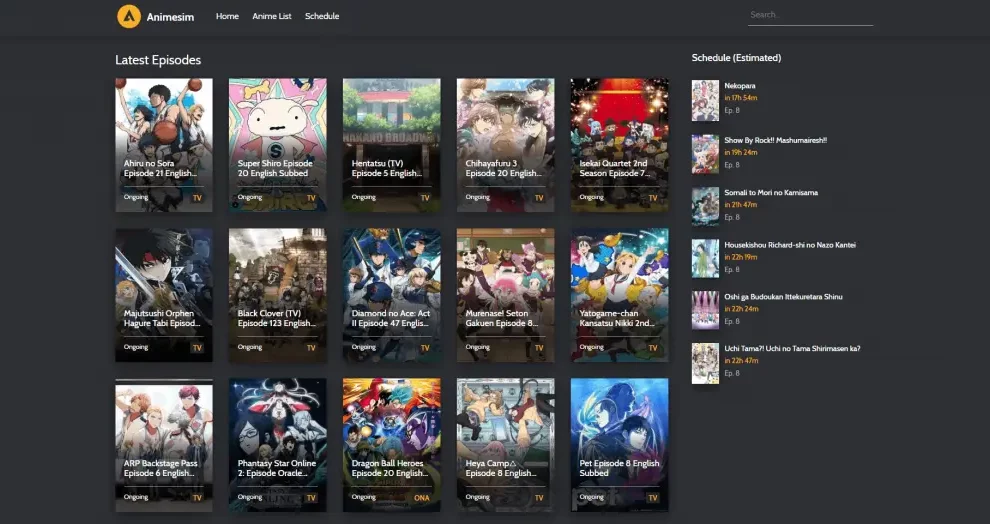Click Somali to Mori no Kamisama thumbnail

(705, 206)
